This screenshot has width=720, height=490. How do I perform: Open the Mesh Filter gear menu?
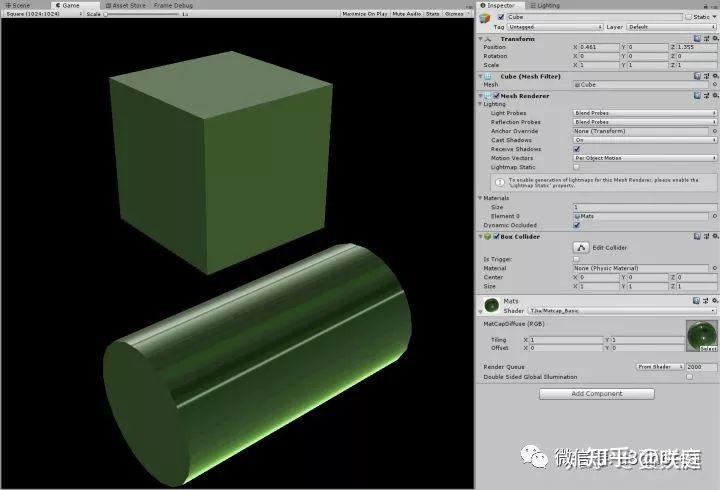715,76
